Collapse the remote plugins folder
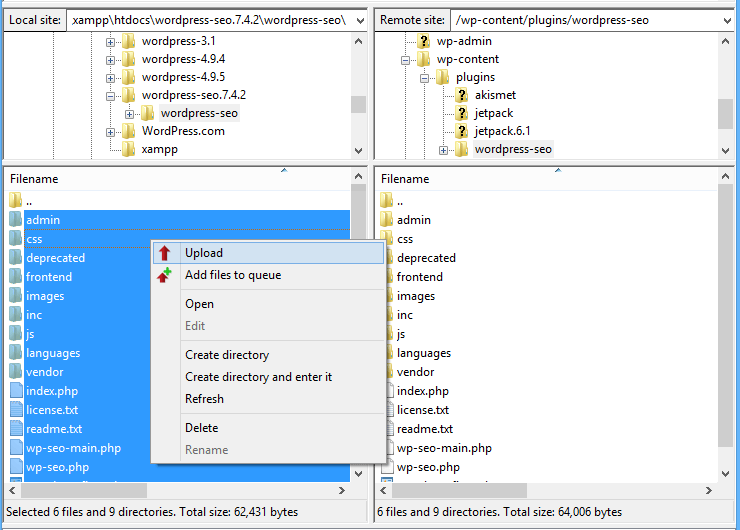Image resolution: width=740 pixels, height=530 pixels. pos(425,78)
